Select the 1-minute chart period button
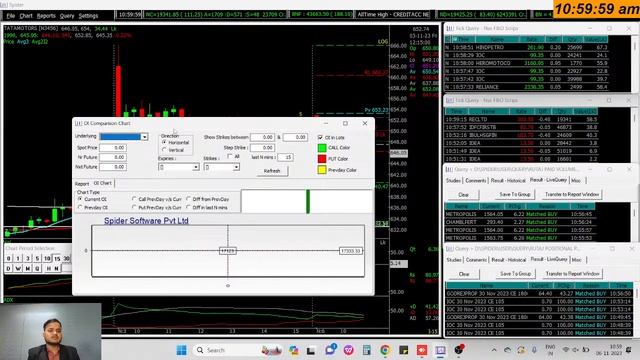Viewport: 640px width, 360px height. (18, 259)
